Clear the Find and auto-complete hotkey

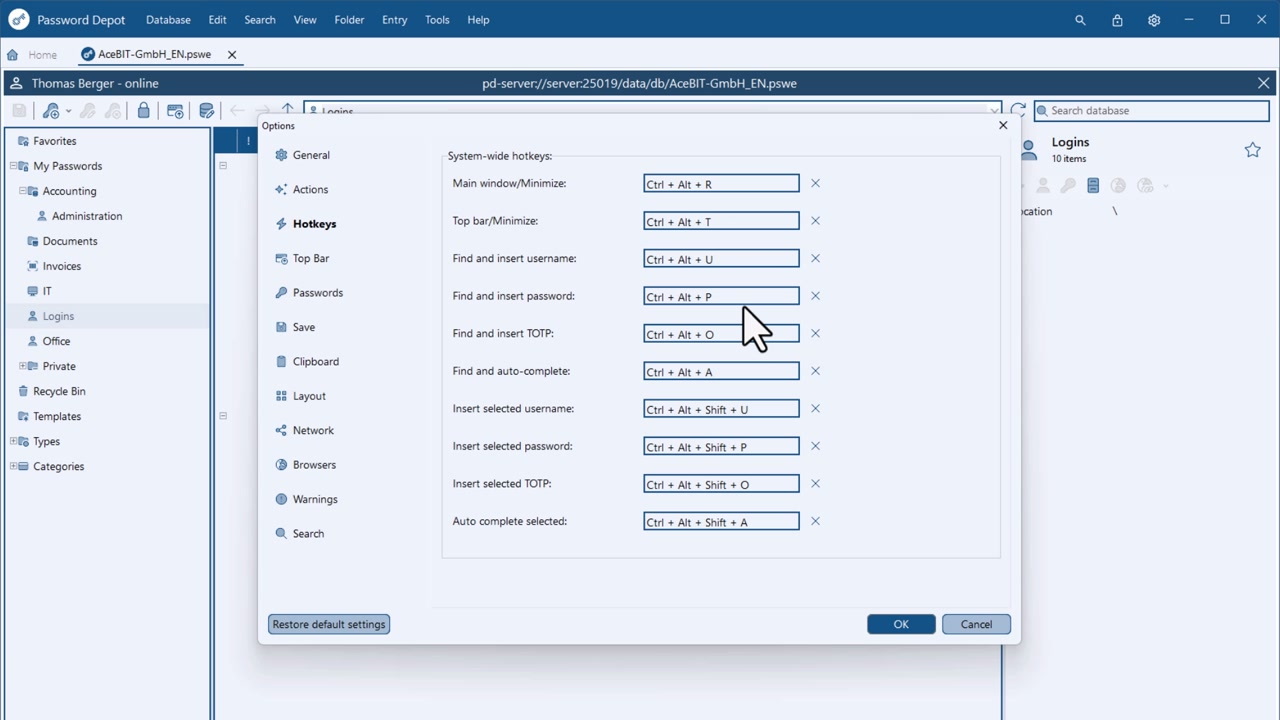(x=815, y=371)
